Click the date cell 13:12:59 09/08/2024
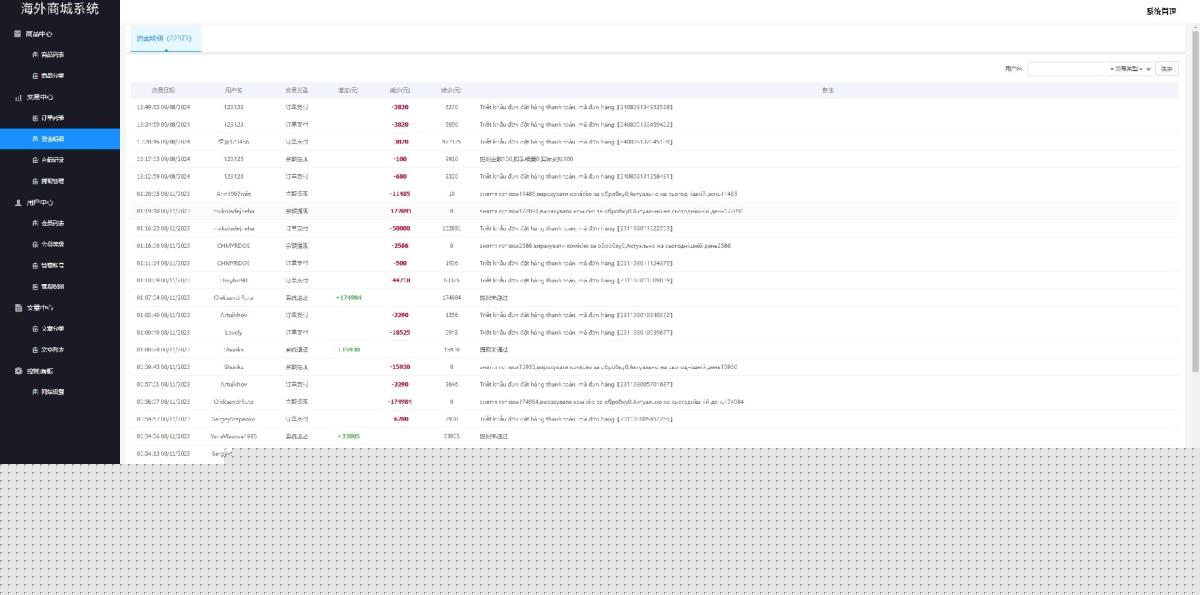Viewport: 1200px width, 595px height. click(x=163, y=176)
